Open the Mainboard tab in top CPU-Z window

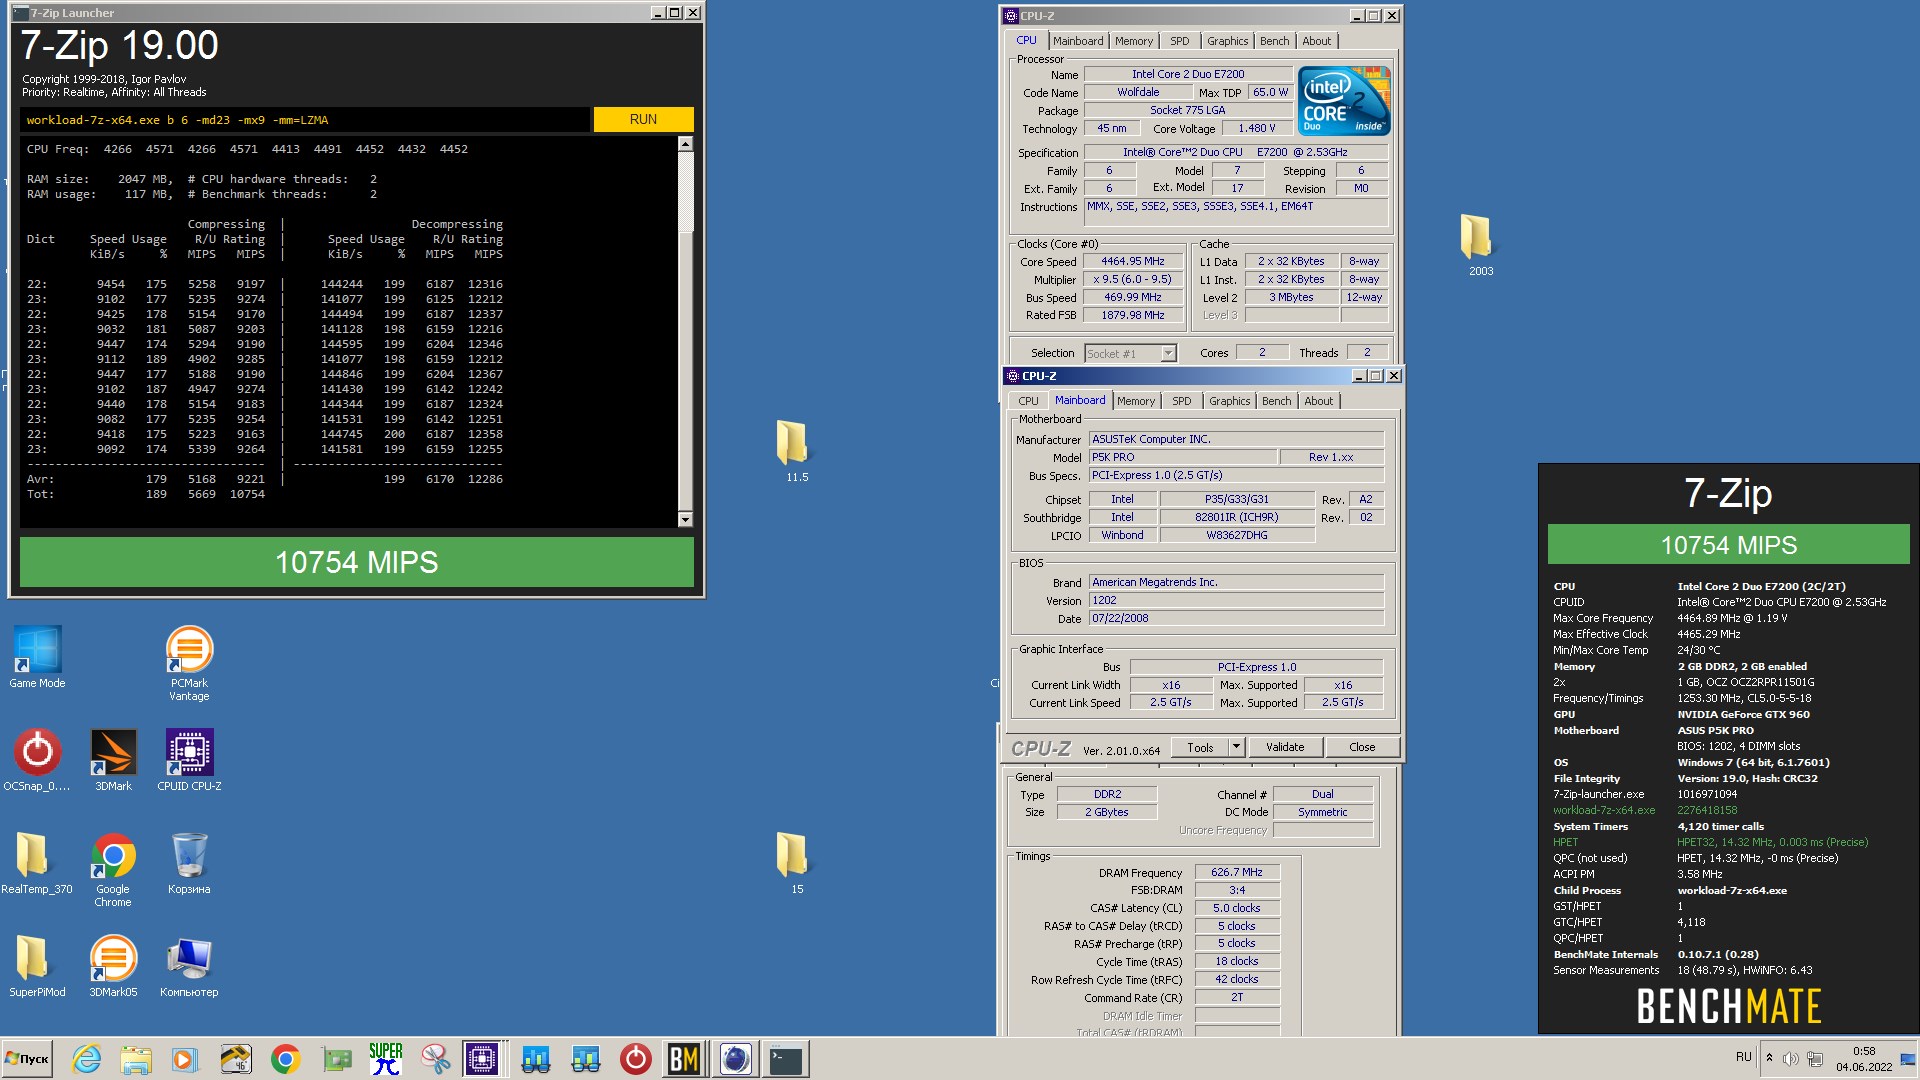pyautogui.click(x=1078, y=41)
